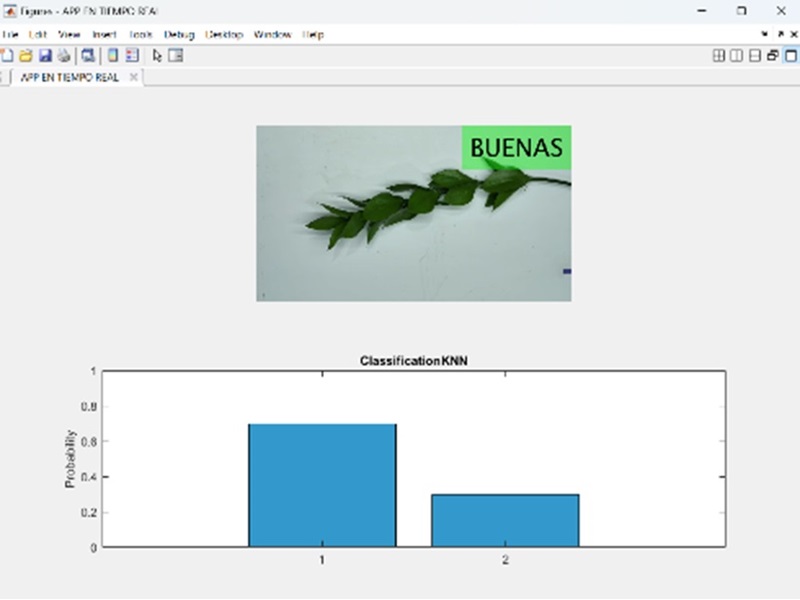Click the y-axis tick label 0.4
Image resolution: width=800 pixels, height=600 pixels.
point(88,477)
